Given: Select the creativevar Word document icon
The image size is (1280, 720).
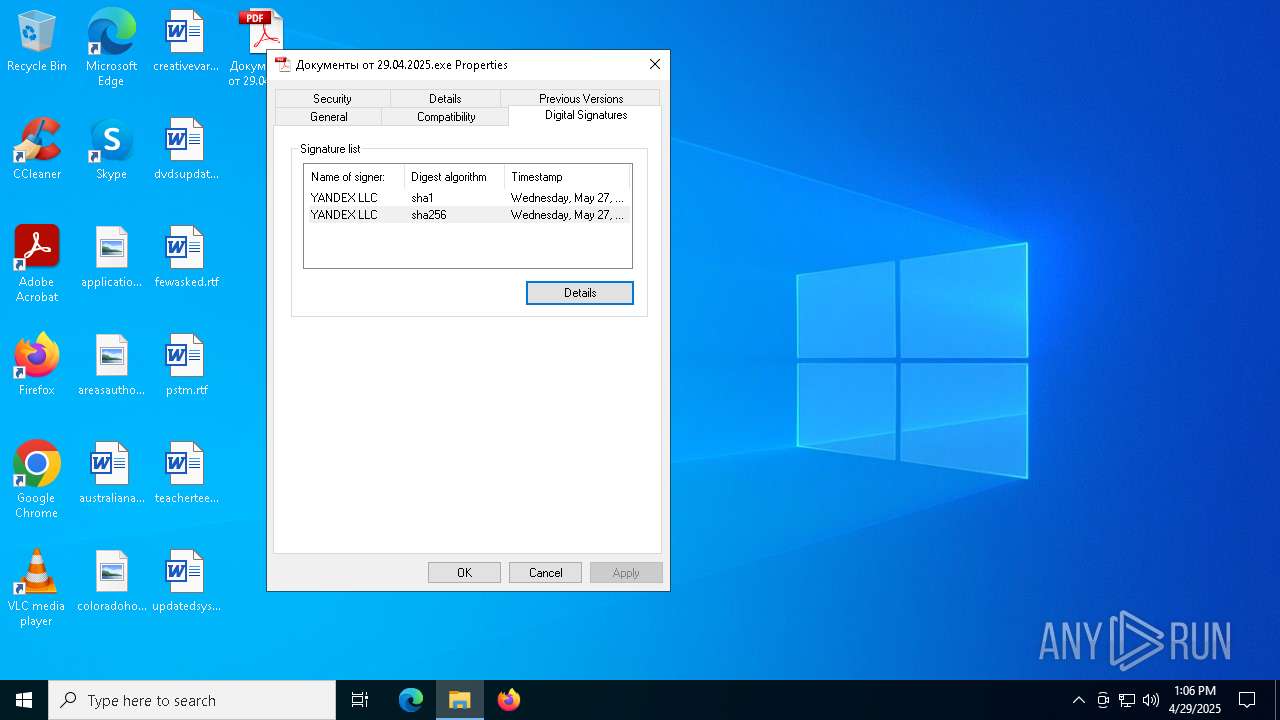Looking at the screenshot, I should pos(185,42).
